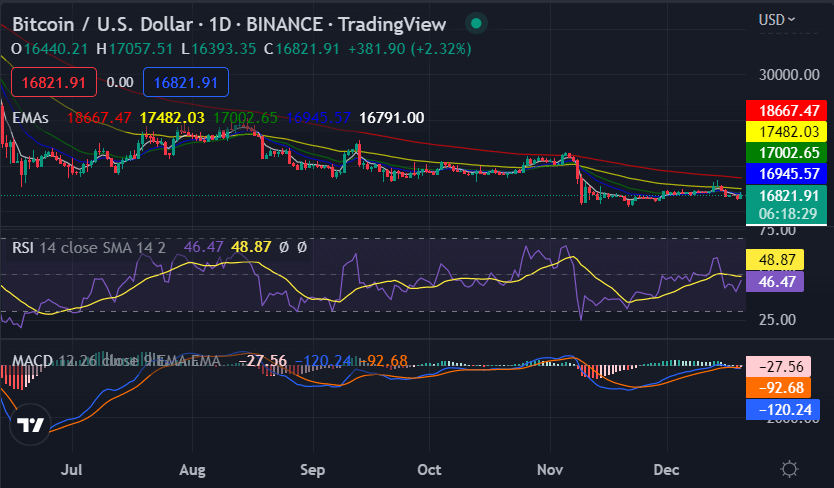The image size is (834, 488).
Task: Click the orange -92.68 signal label
Action: click(779, 387)
